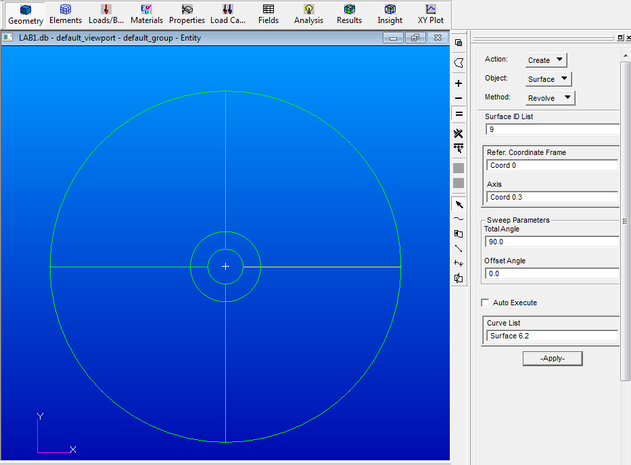Open the Elements tab

click(65, 13)
